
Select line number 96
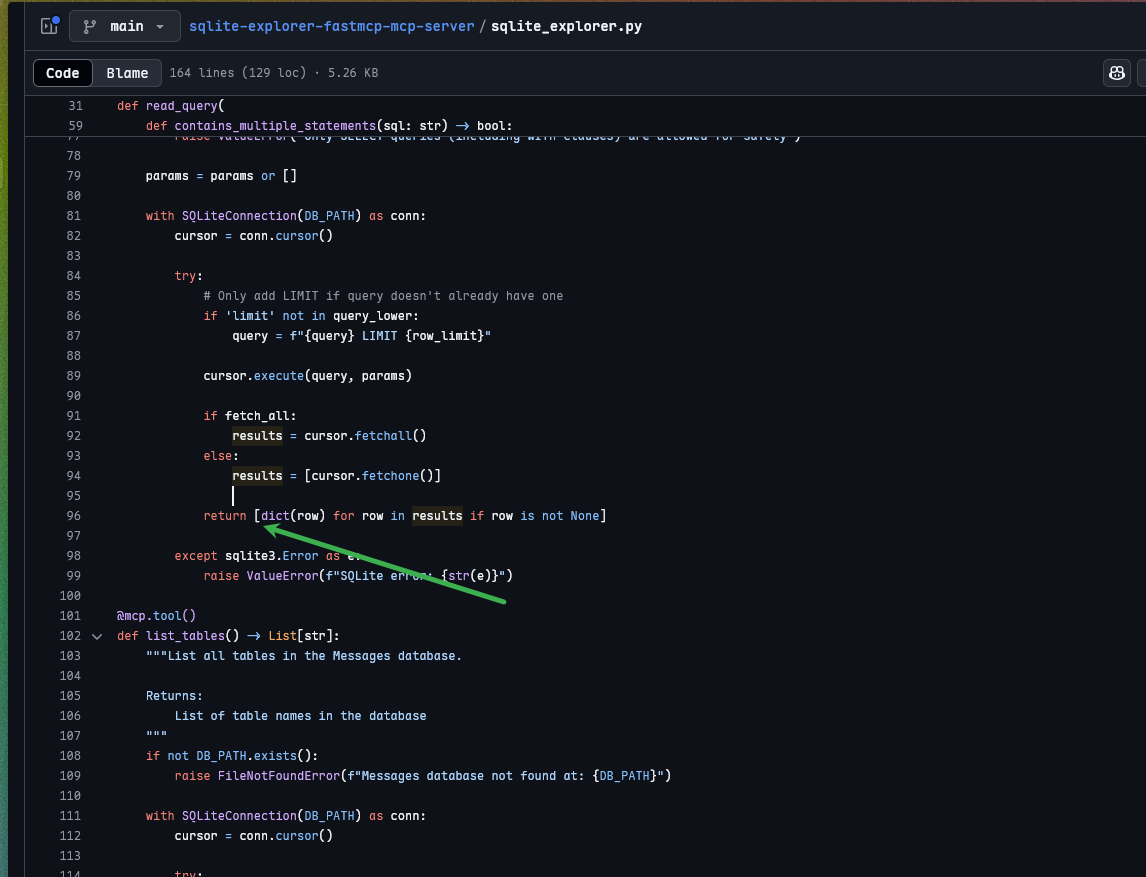(73, 516)
